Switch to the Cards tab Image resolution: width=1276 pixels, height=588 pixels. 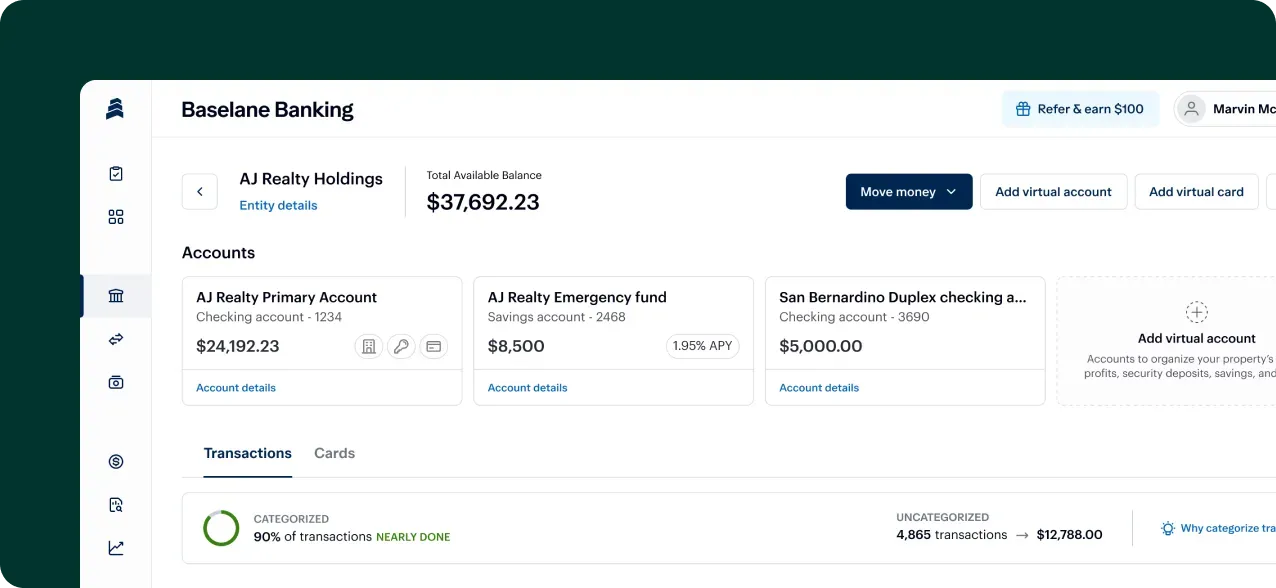(334, 453)
